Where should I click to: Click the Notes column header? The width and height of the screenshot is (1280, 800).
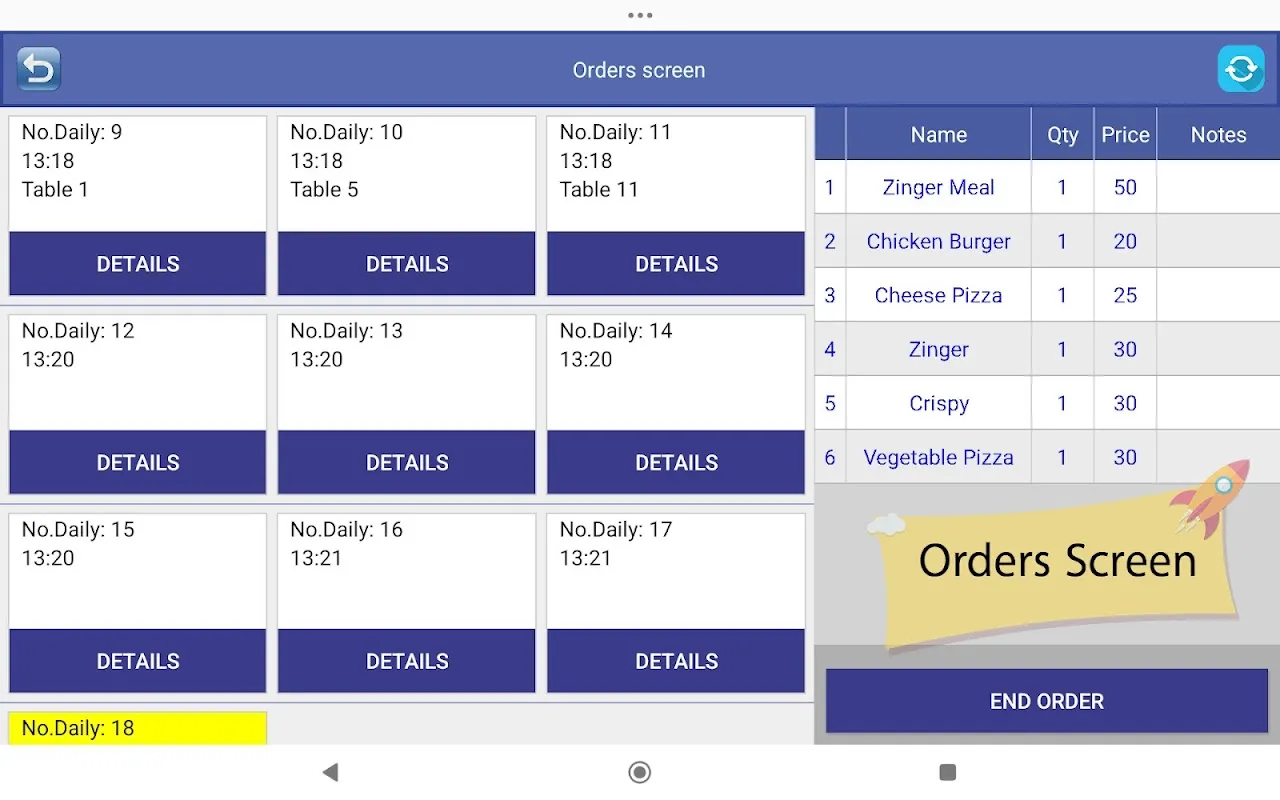click(1218, 135)
